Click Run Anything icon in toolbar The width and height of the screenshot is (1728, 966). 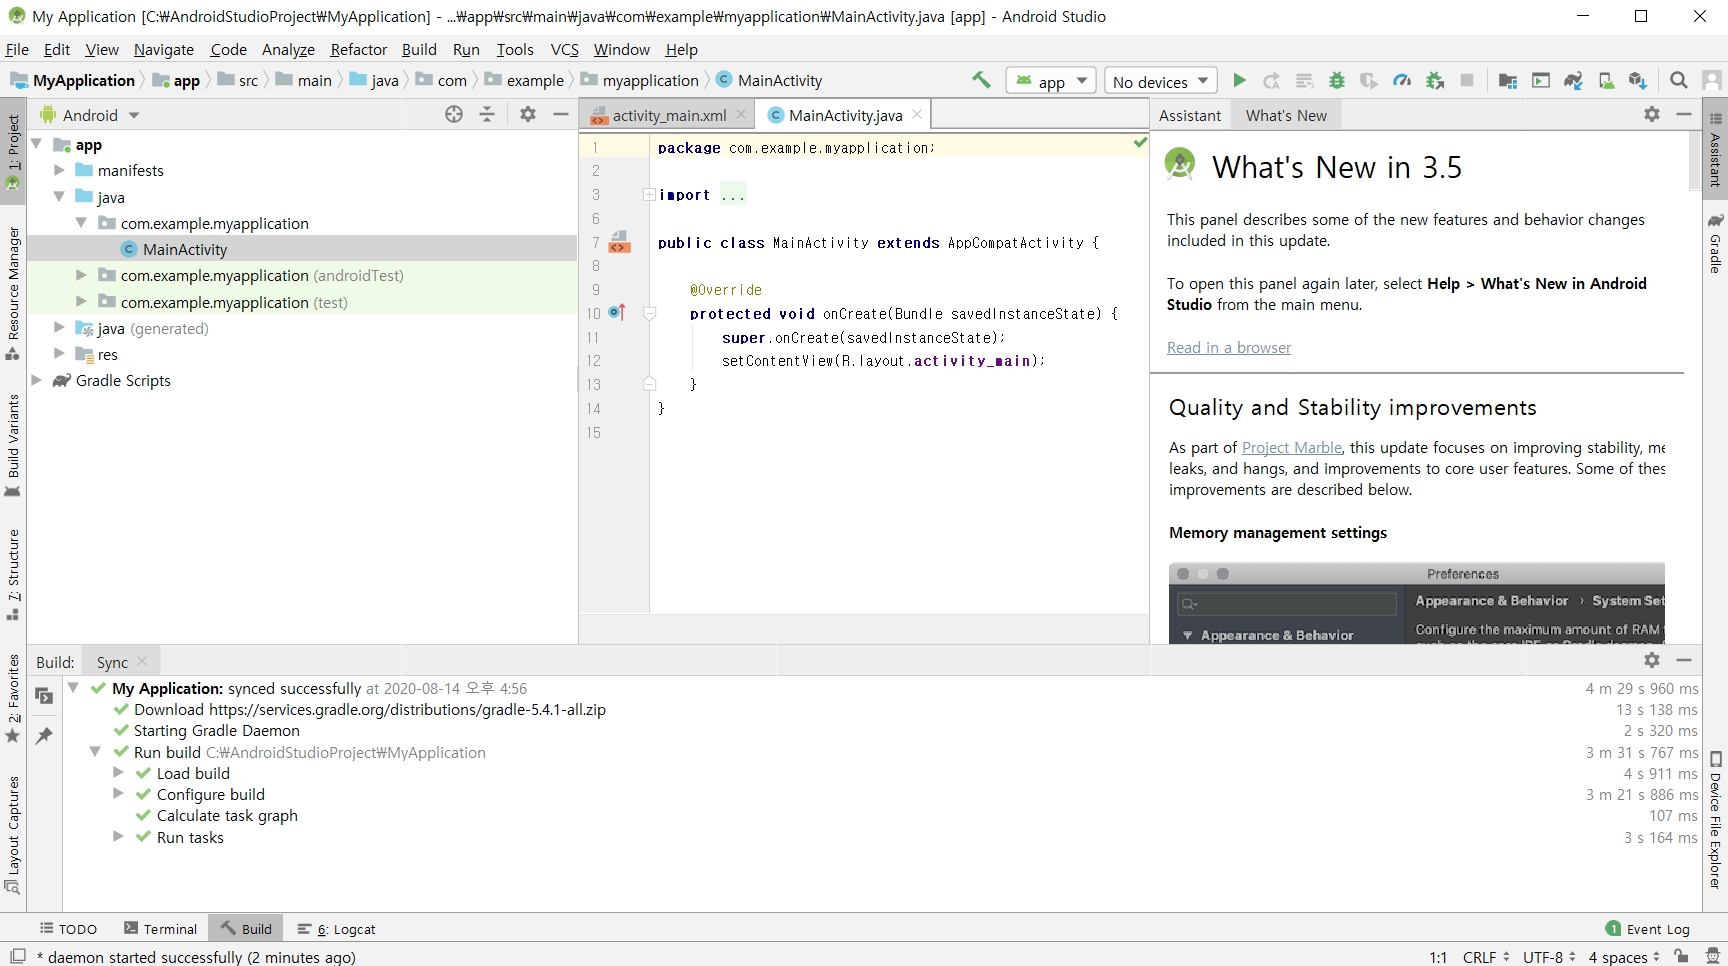point(1541,81)
